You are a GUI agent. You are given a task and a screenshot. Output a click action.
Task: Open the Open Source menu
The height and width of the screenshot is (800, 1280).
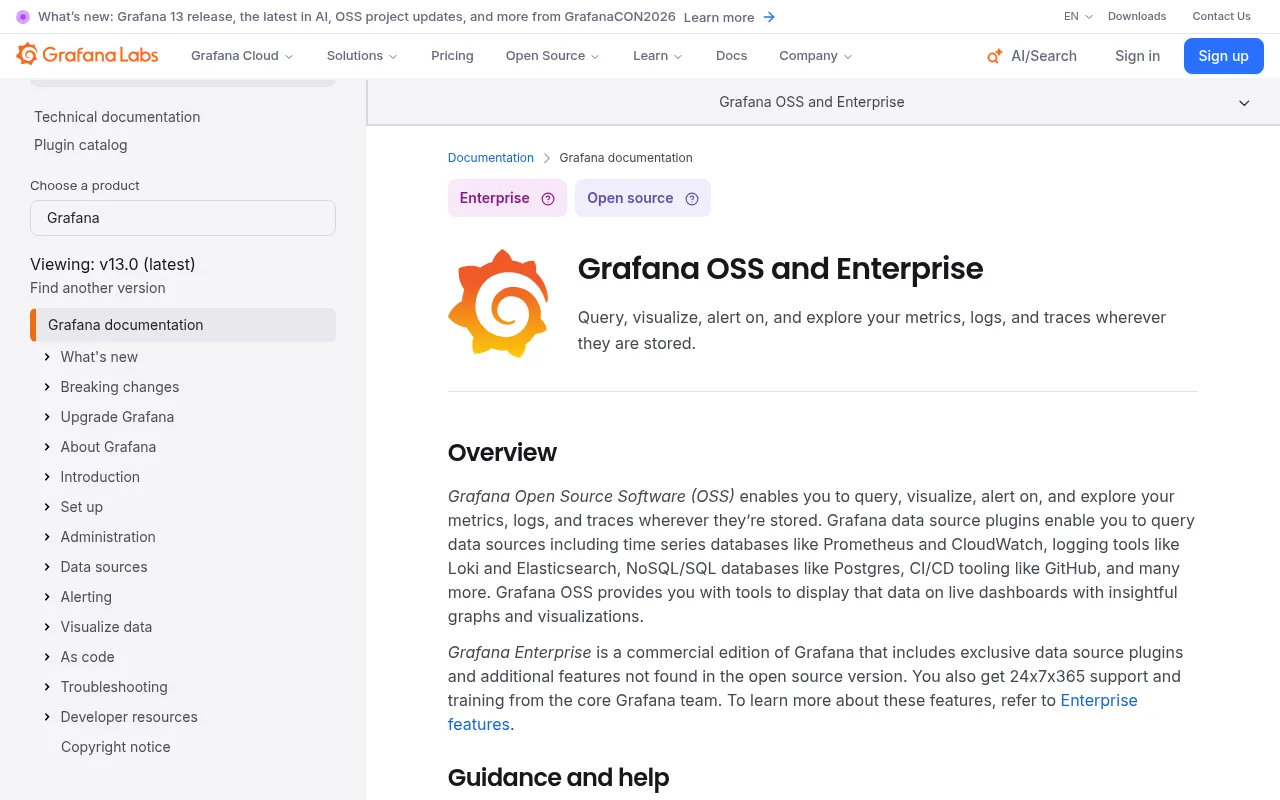point(553,56)
